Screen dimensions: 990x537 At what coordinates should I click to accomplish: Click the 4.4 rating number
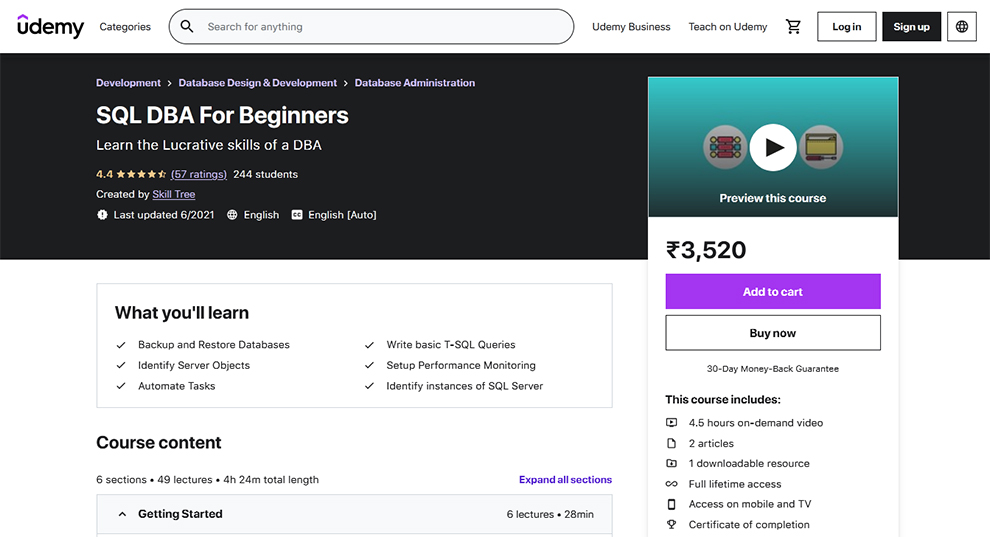point(104,174)
